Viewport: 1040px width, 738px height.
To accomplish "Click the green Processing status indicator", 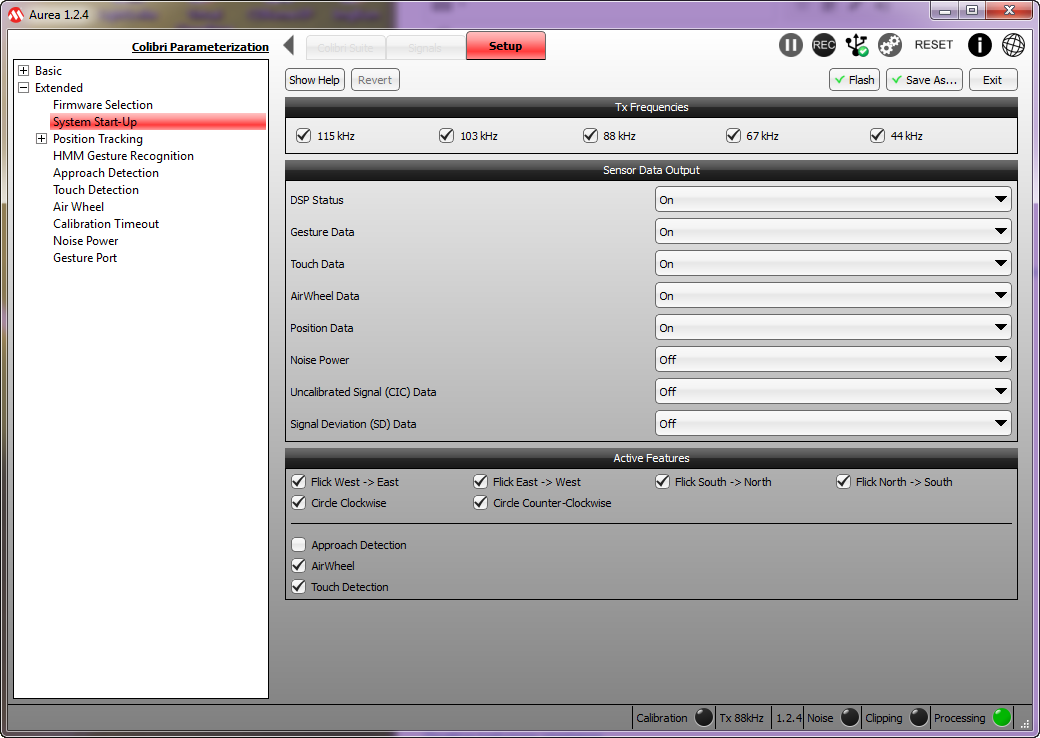I will 1002,717.
